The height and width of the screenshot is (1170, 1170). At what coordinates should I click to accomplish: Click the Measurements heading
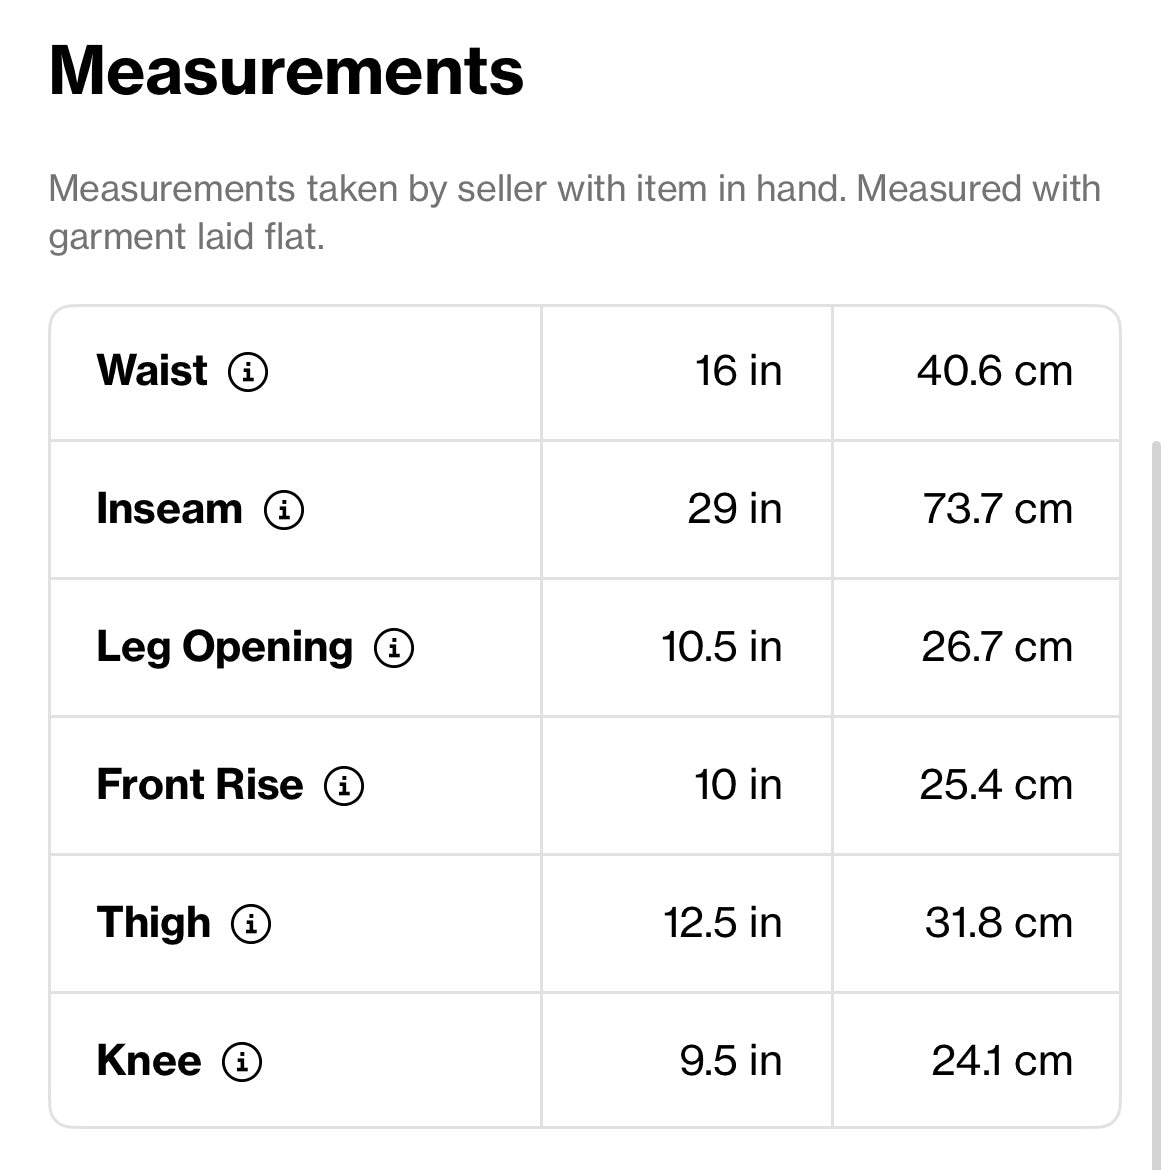pyautogui.click(x=286, y=70)
